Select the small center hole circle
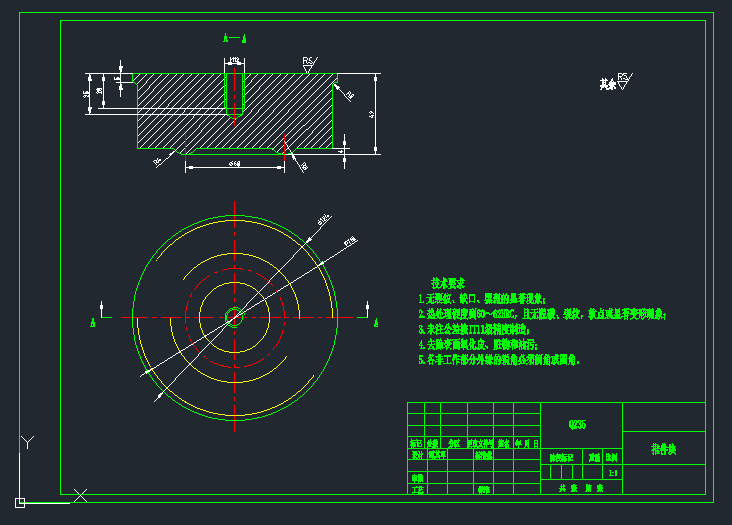 [x=234, y=317]
